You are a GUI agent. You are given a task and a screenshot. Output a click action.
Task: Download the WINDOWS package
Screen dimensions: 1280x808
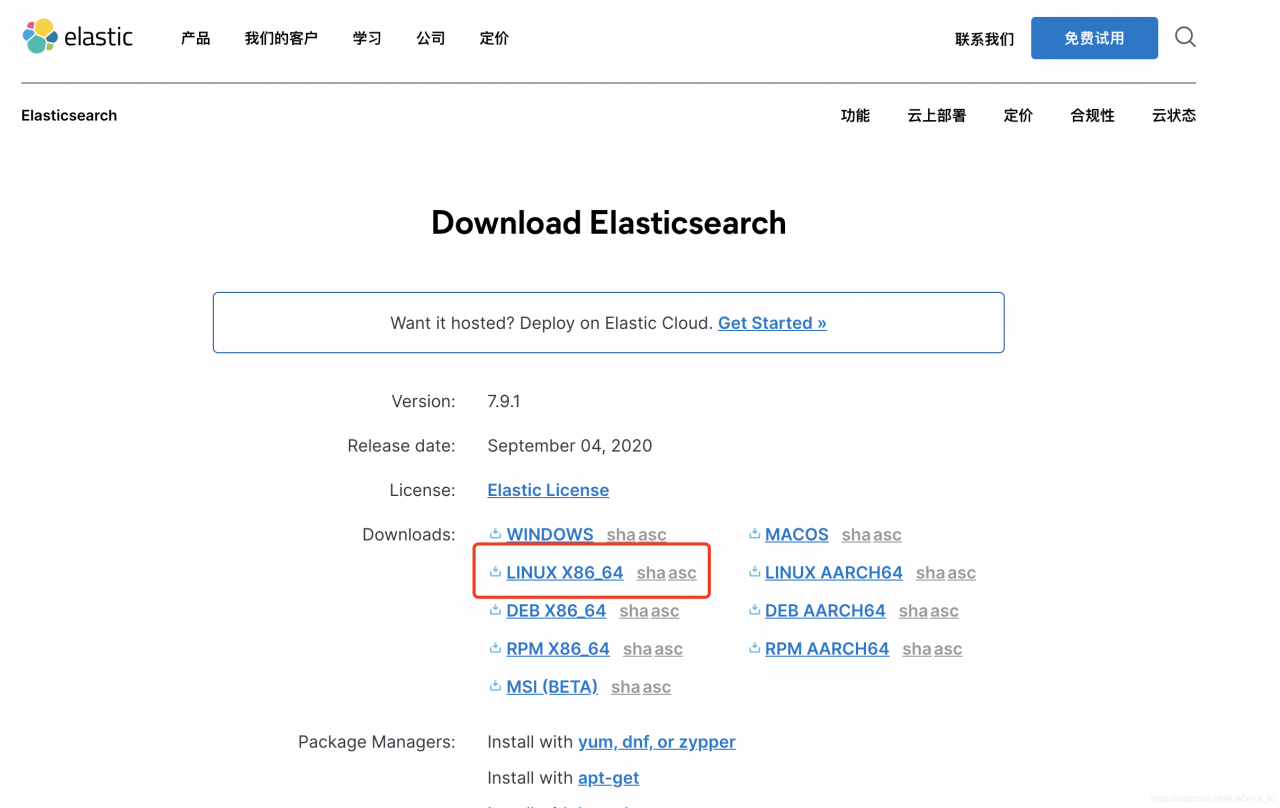click(550, 534)
